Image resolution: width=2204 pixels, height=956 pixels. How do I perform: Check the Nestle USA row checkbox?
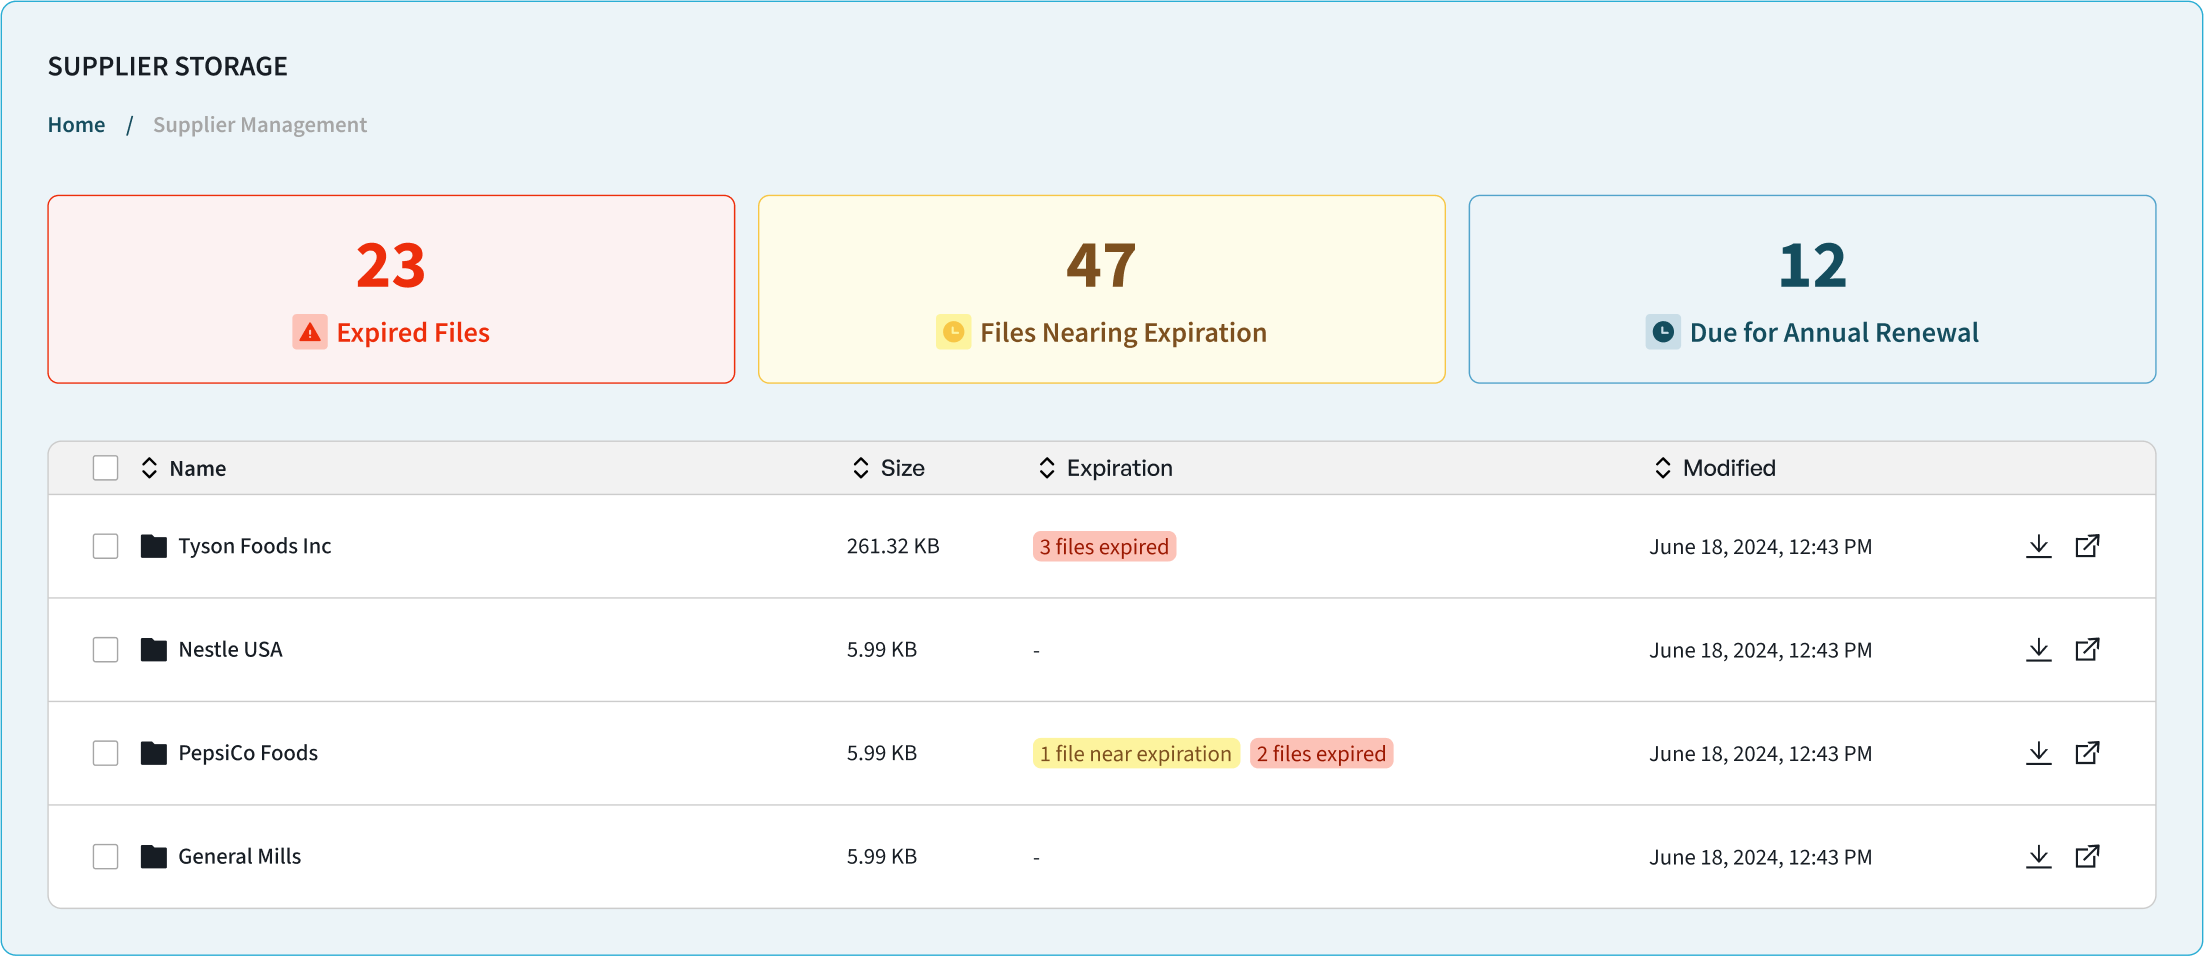coord(105,650)
